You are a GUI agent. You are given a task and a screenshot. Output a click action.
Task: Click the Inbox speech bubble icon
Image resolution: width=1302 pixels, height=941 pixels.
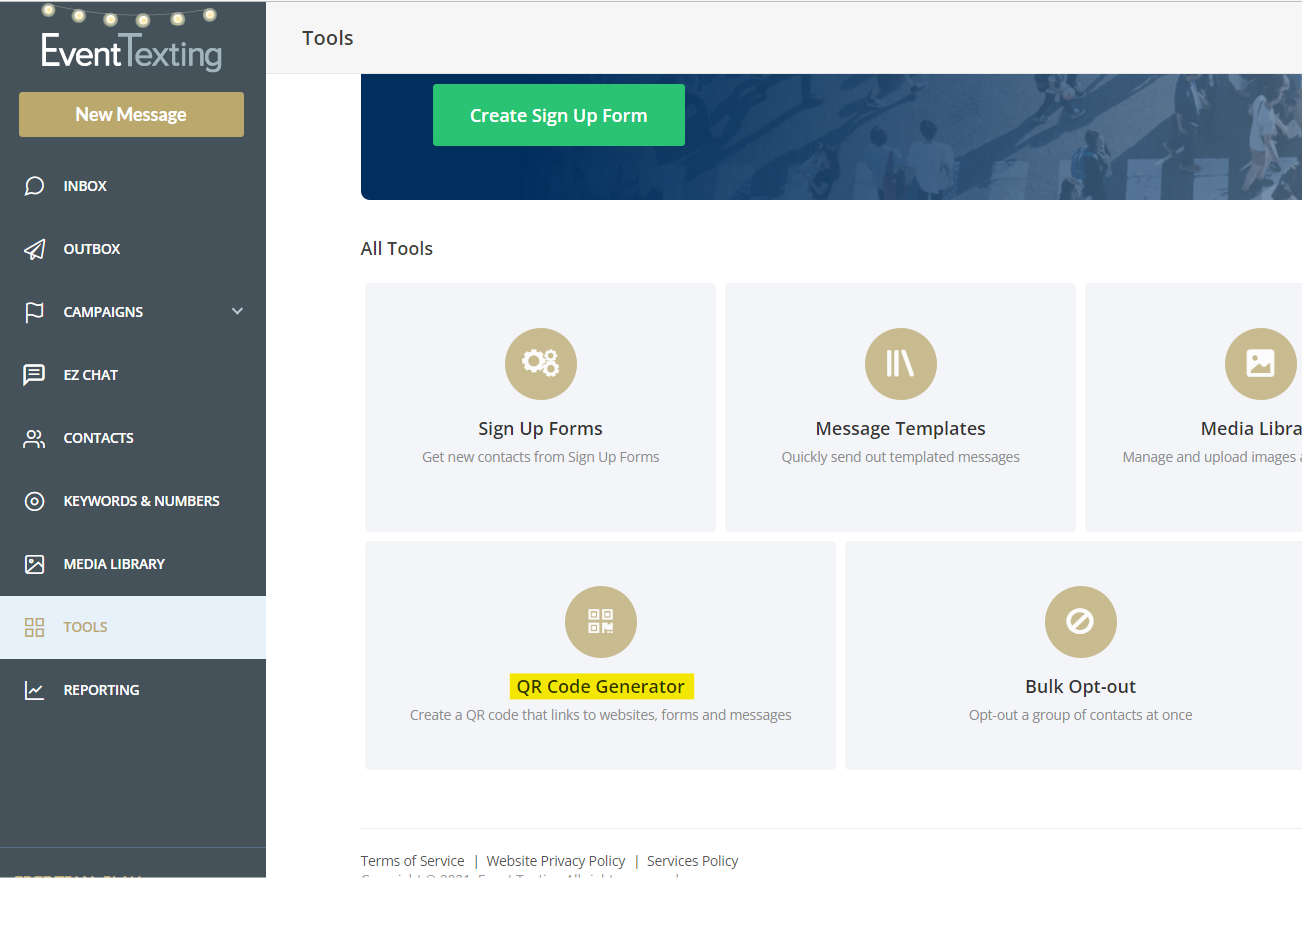coord(34,186)
